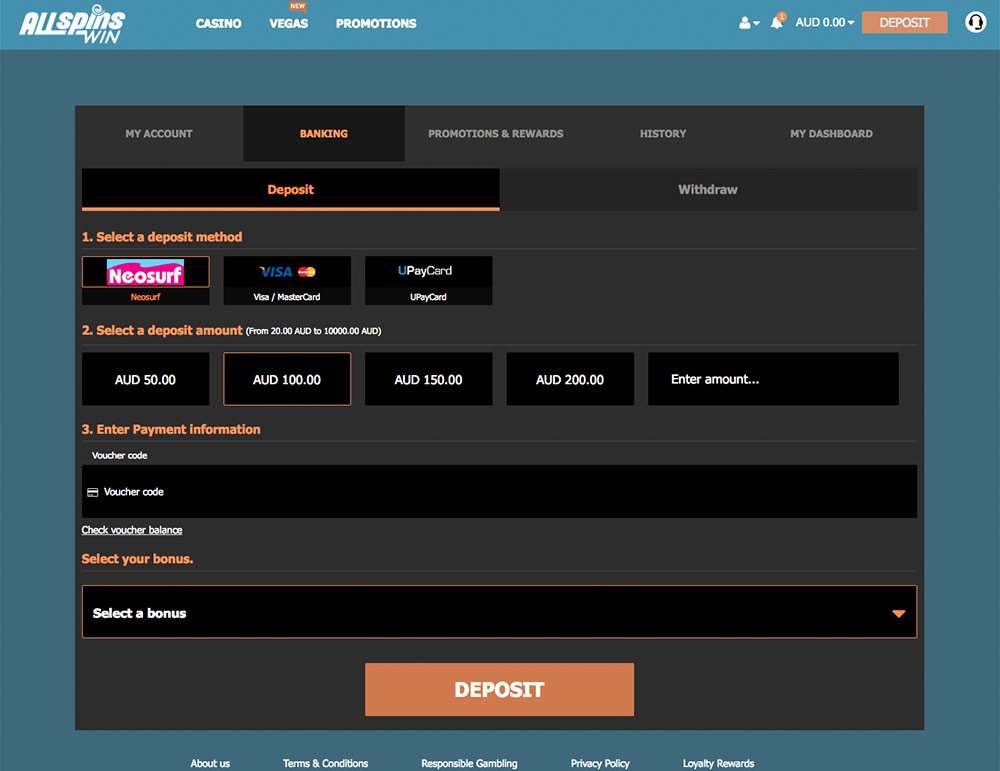The width and height of the screenshot is (1000, 771).
Task: Choose AUD 150.00 deposit amount
Action: coord(429,379)
